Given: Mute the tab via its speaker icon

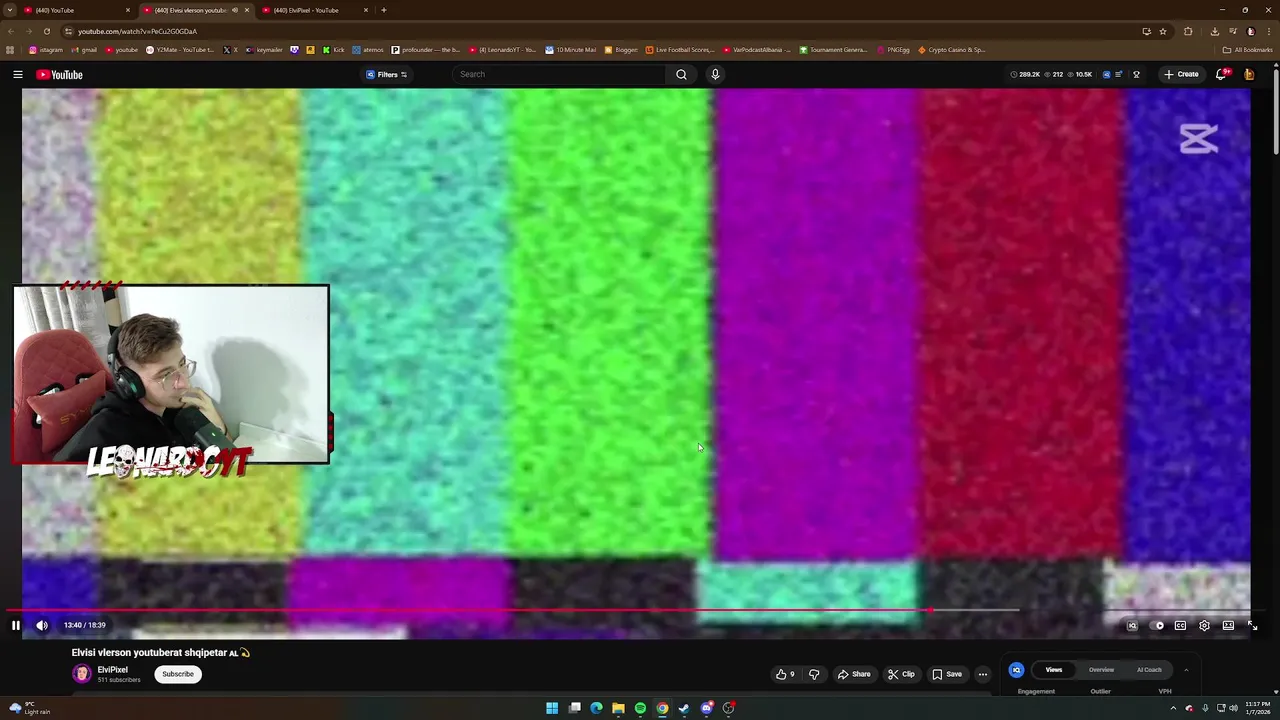Looking at the screenshot, I should pos(235,10).
